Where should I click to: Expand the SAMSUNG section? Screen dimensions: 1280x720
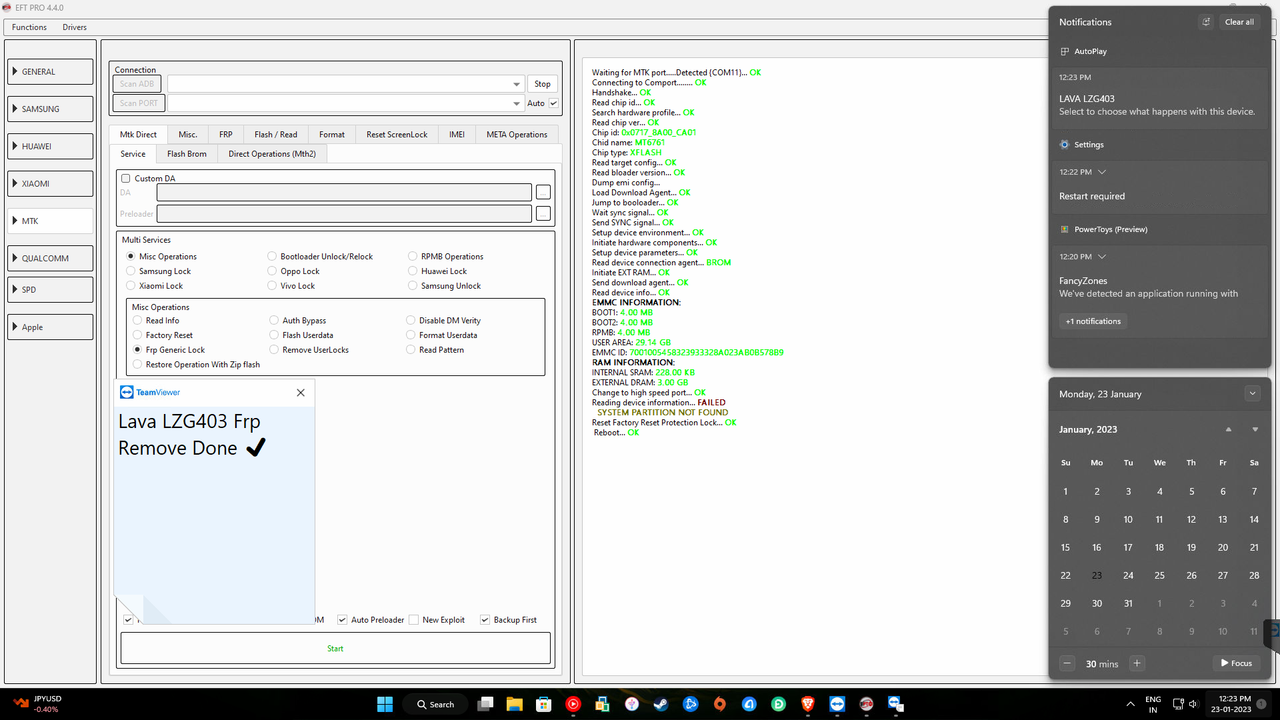50,109
